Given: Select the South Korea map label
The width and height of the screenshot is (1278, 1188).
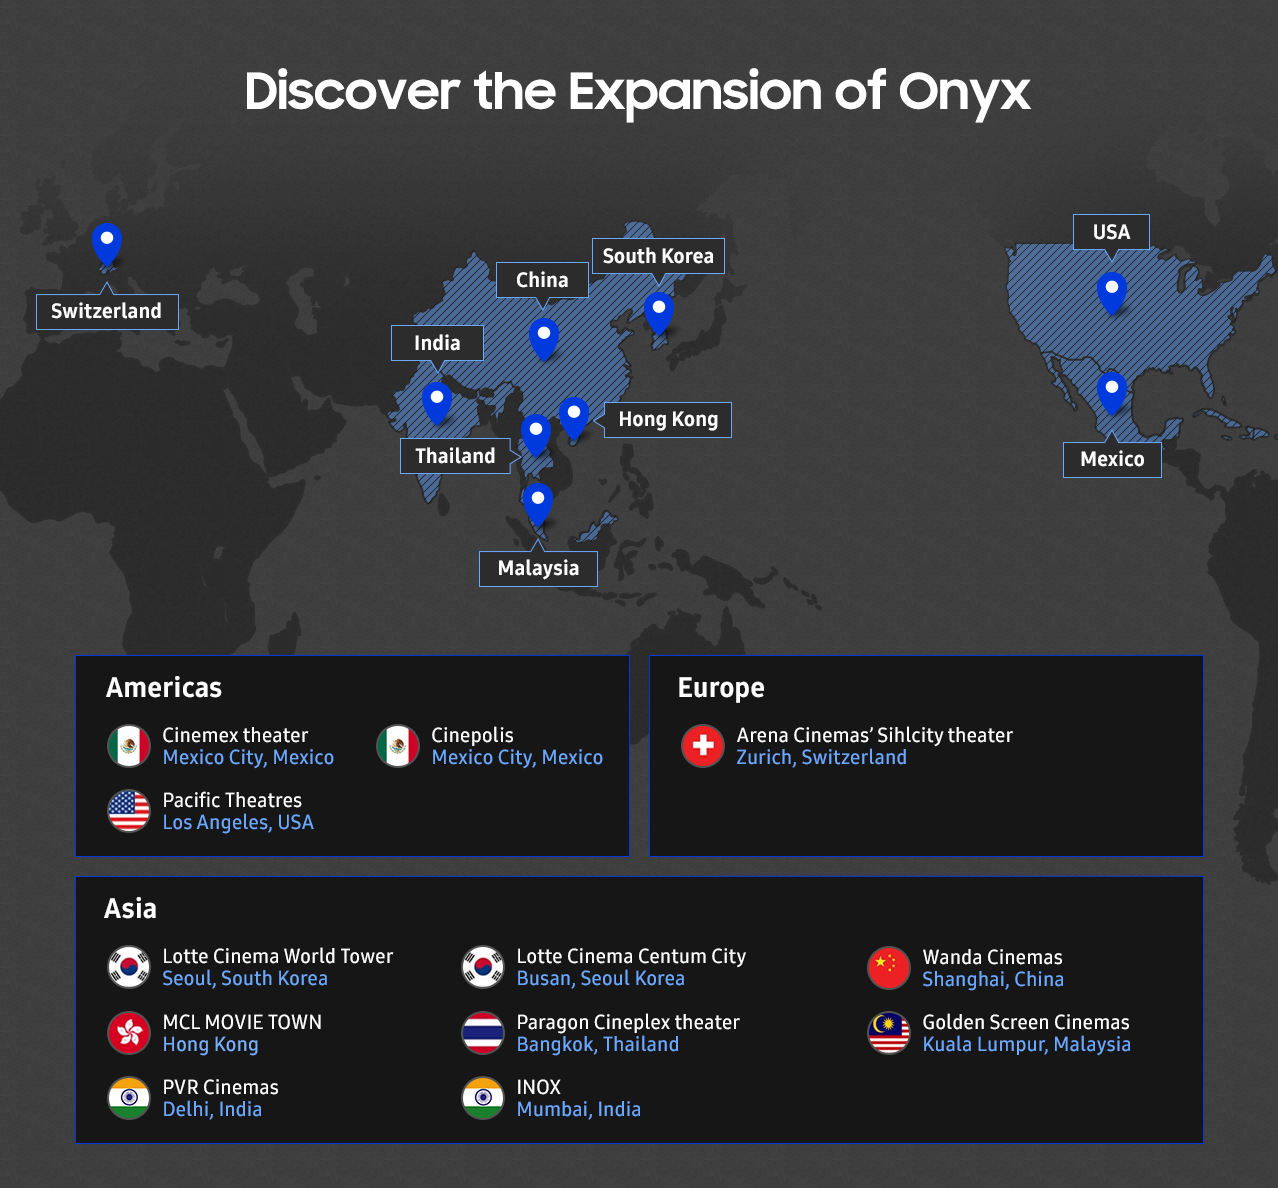Looking at the screenshot, I should [658, 256].
